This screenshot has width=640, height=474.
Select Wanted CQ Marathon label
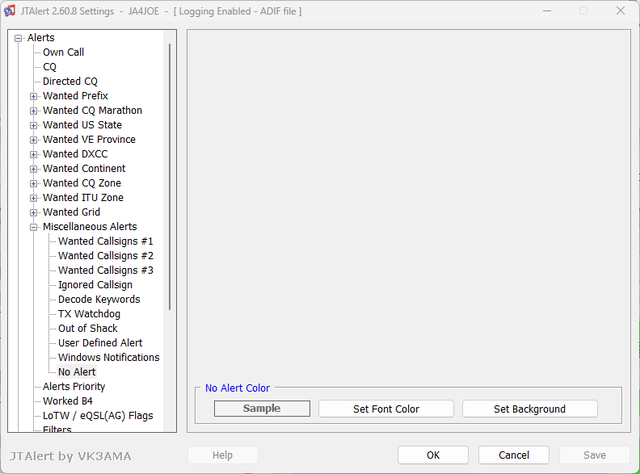click(x=92, y=110)
